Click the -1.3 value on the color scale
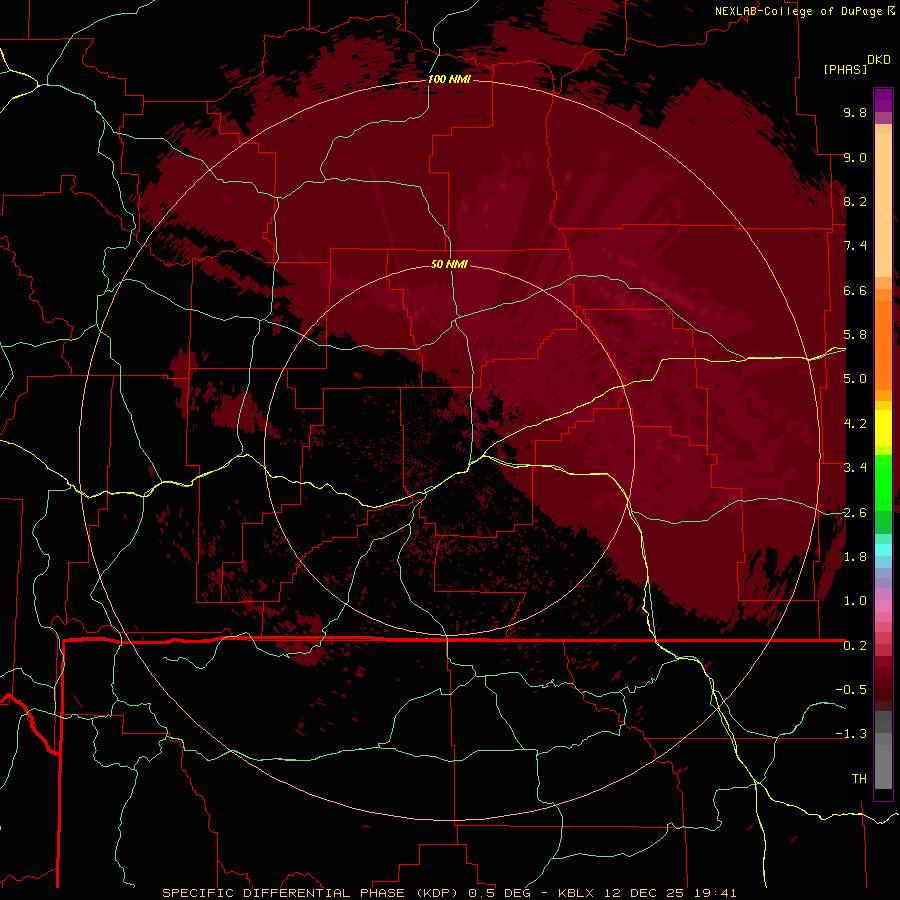The height and width of the screenshot is (900, 900). tap(851, 734)
